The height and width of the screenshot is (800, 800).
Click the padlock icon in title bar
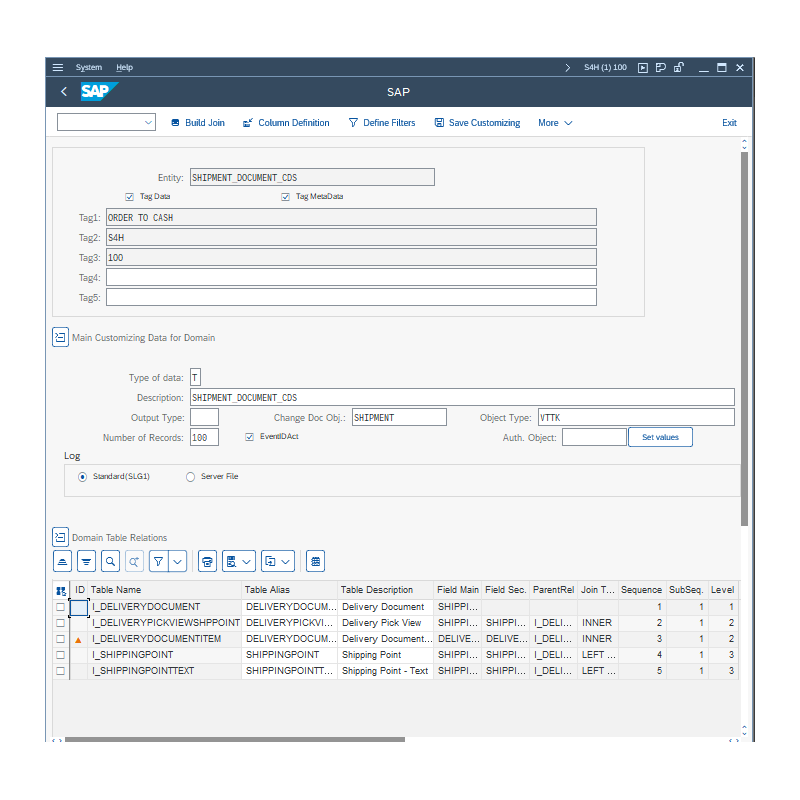click(679, 67)
